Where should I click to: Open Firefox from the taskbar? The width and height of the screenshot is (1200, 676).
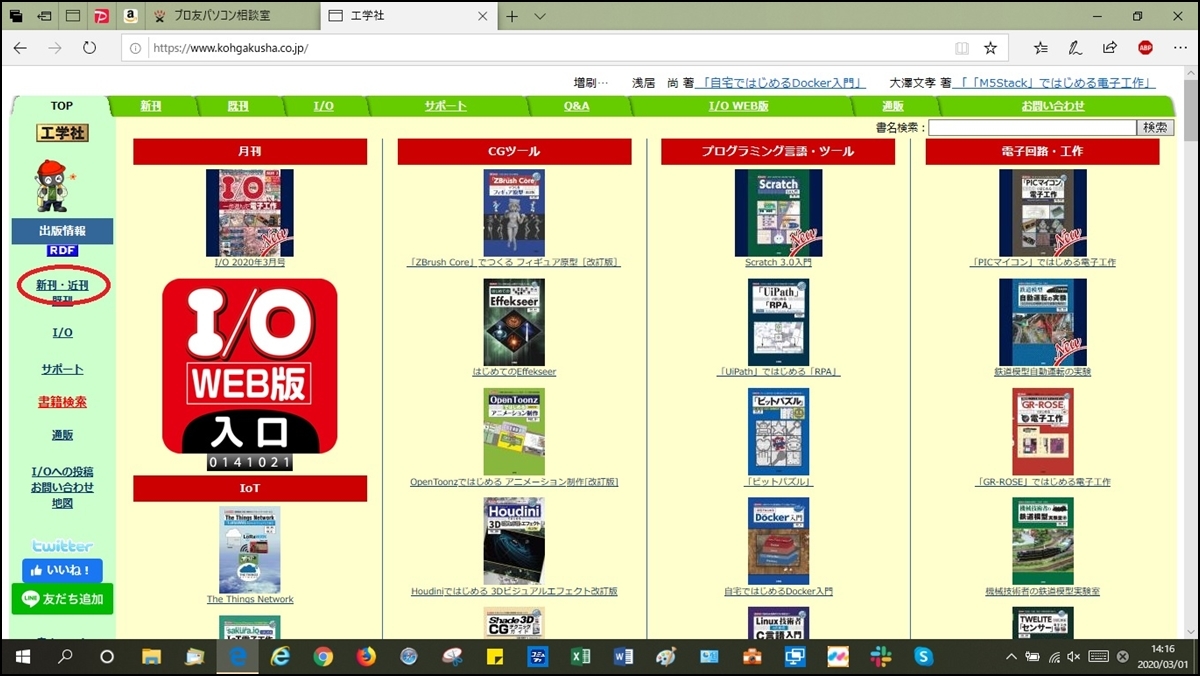click(365, 657)
